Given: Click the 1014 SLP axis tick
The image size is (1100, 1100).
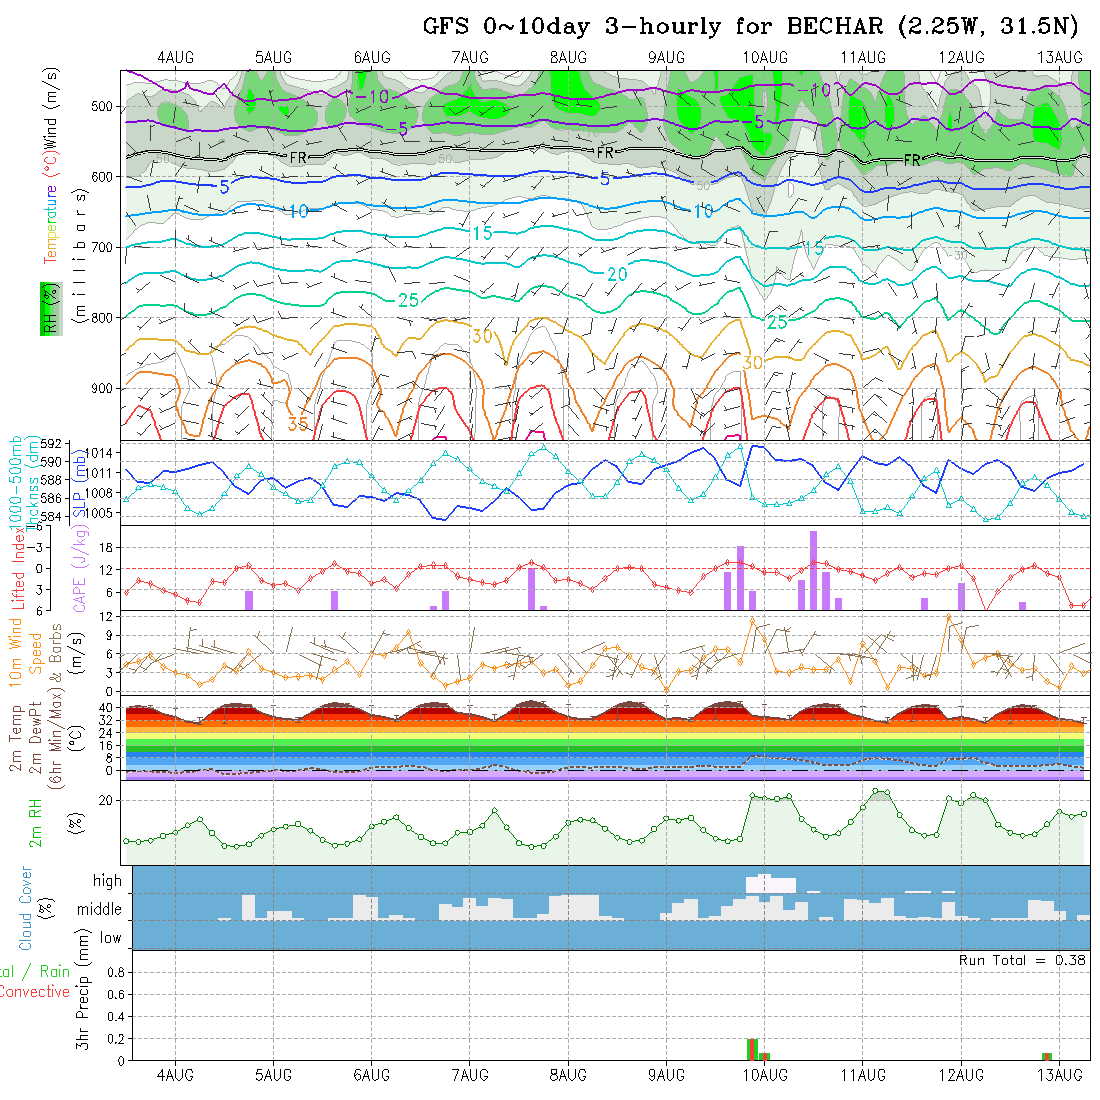Looking at the screenshot, I should 99,454.
